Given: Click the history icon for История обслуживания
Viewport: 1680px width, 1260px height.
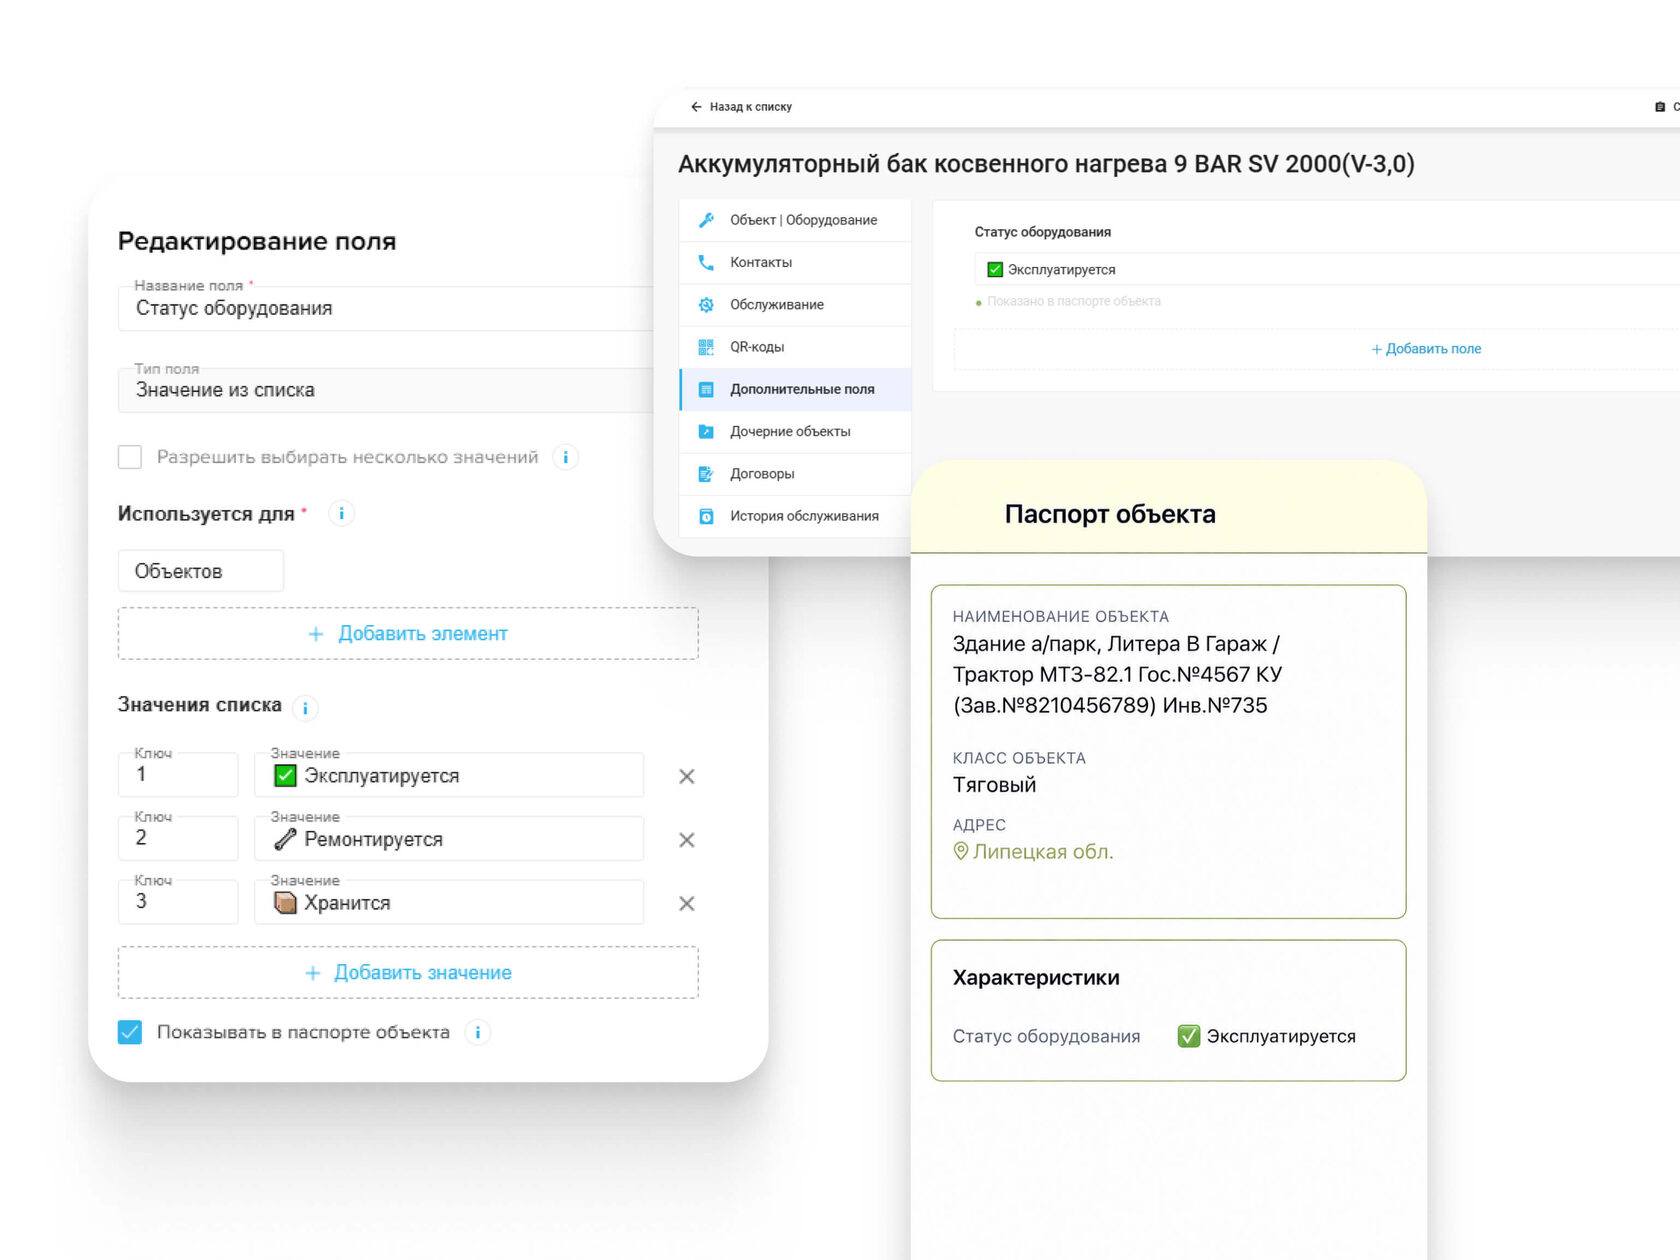Looking at the screenshot, I should 706,516.
